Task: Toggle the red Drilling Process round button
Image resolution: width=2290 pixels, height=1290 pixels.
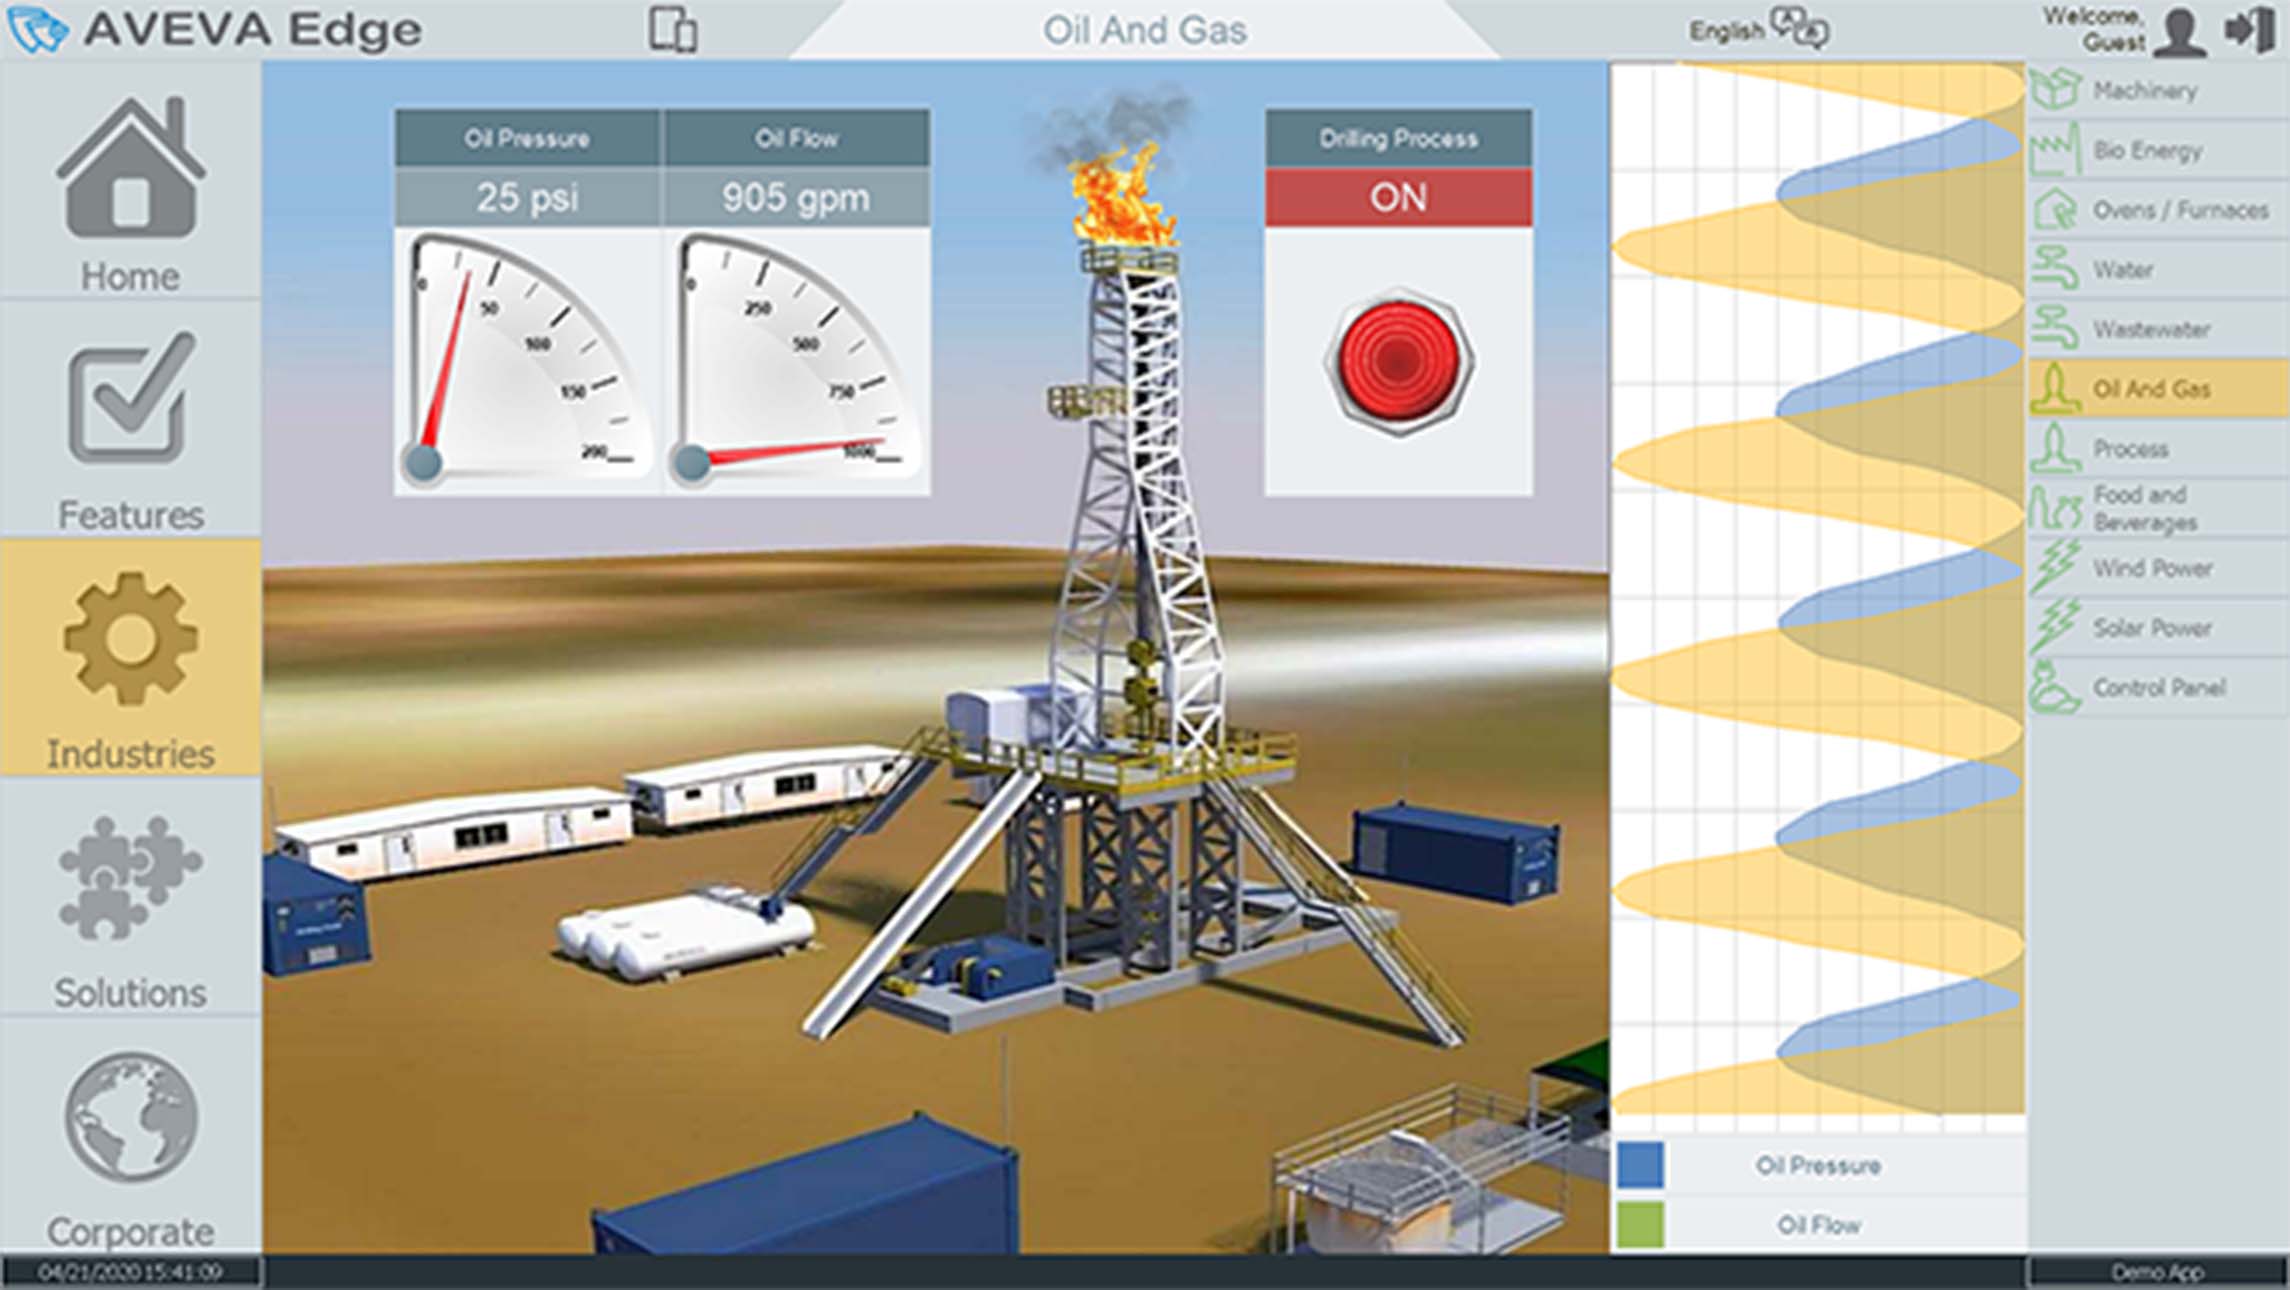Action: coord(1399,361)
